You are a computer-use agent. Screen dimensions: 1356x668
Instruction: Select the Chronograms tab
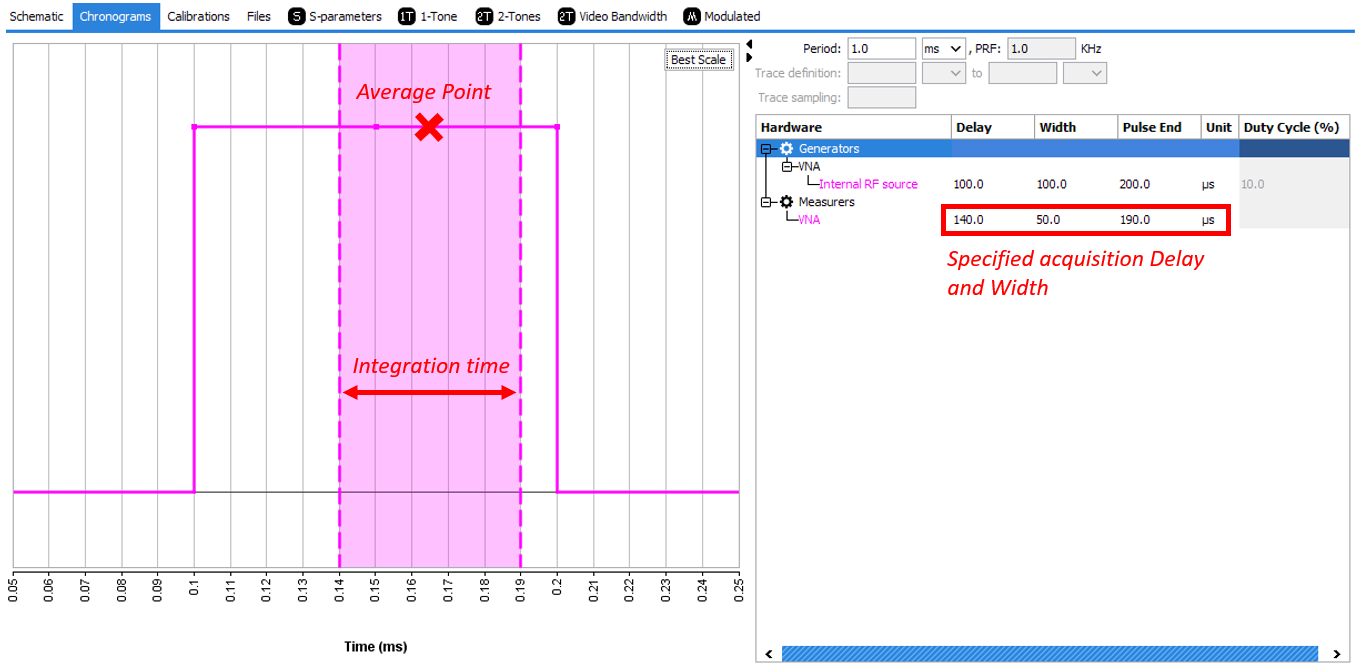click(115, 16)
